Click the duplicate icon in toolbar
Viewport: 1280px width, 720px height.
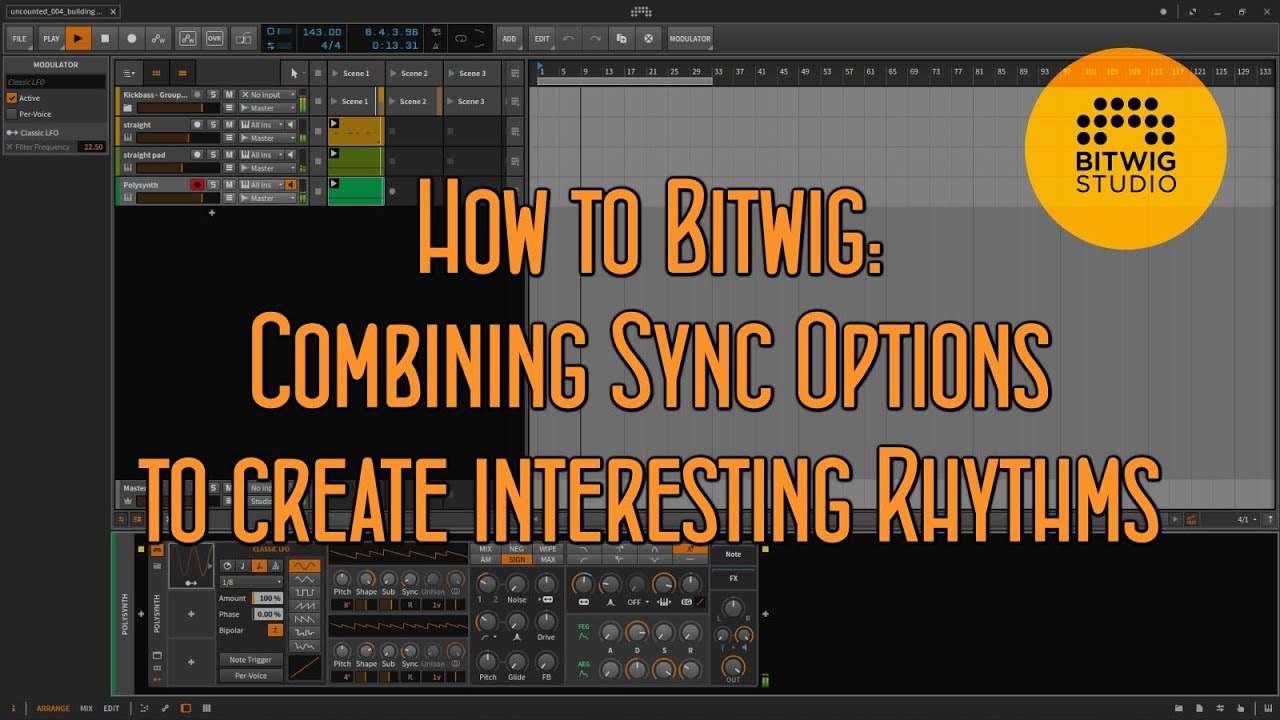coord(622,38)
